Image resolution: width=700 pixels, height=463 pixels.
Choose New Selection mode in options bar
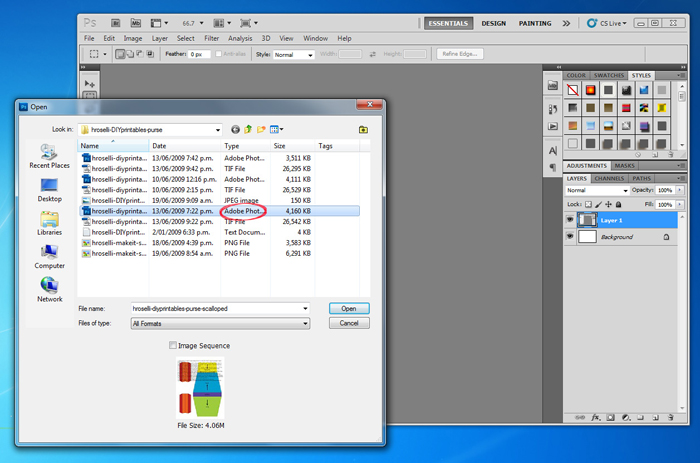click(120, 54)
